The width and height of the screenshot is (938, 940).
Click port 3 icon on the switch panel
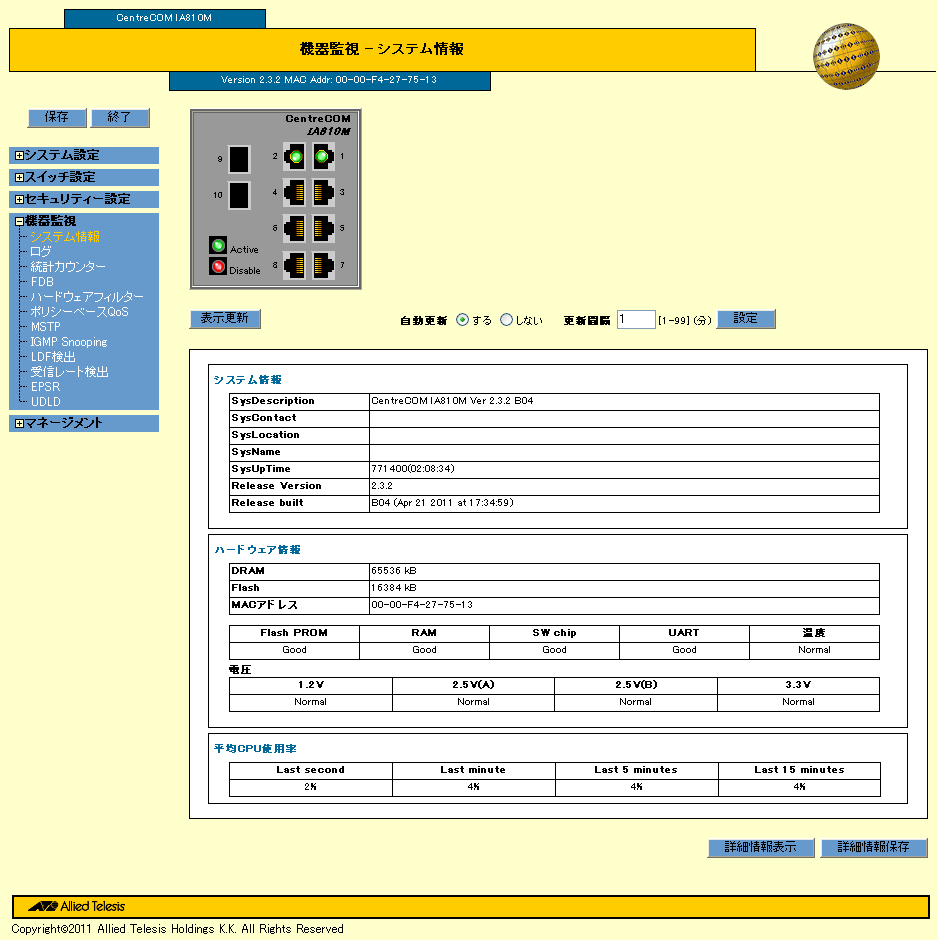pyautogui.click(x=323, y=193)
